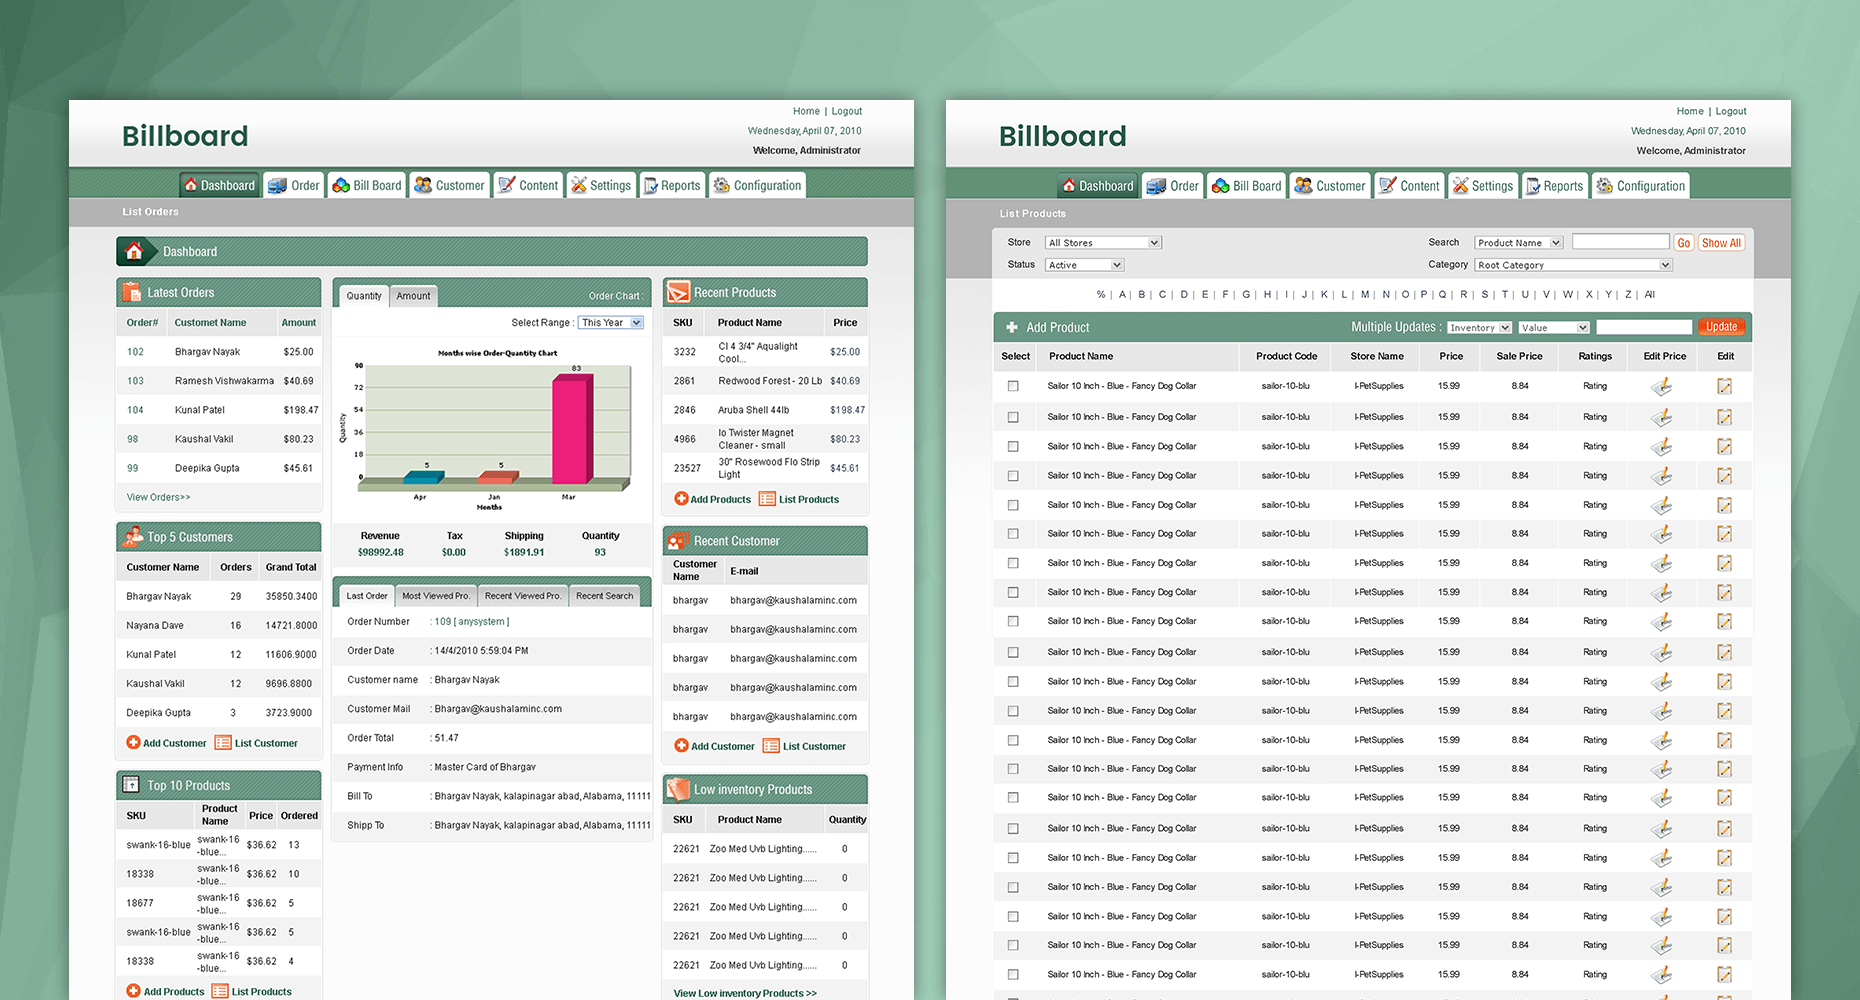Click list icon beside List Customer under Recent Customer
Image resolution: width=1860 pixels, height=1000 pixels.
click(x=771, y=746)
